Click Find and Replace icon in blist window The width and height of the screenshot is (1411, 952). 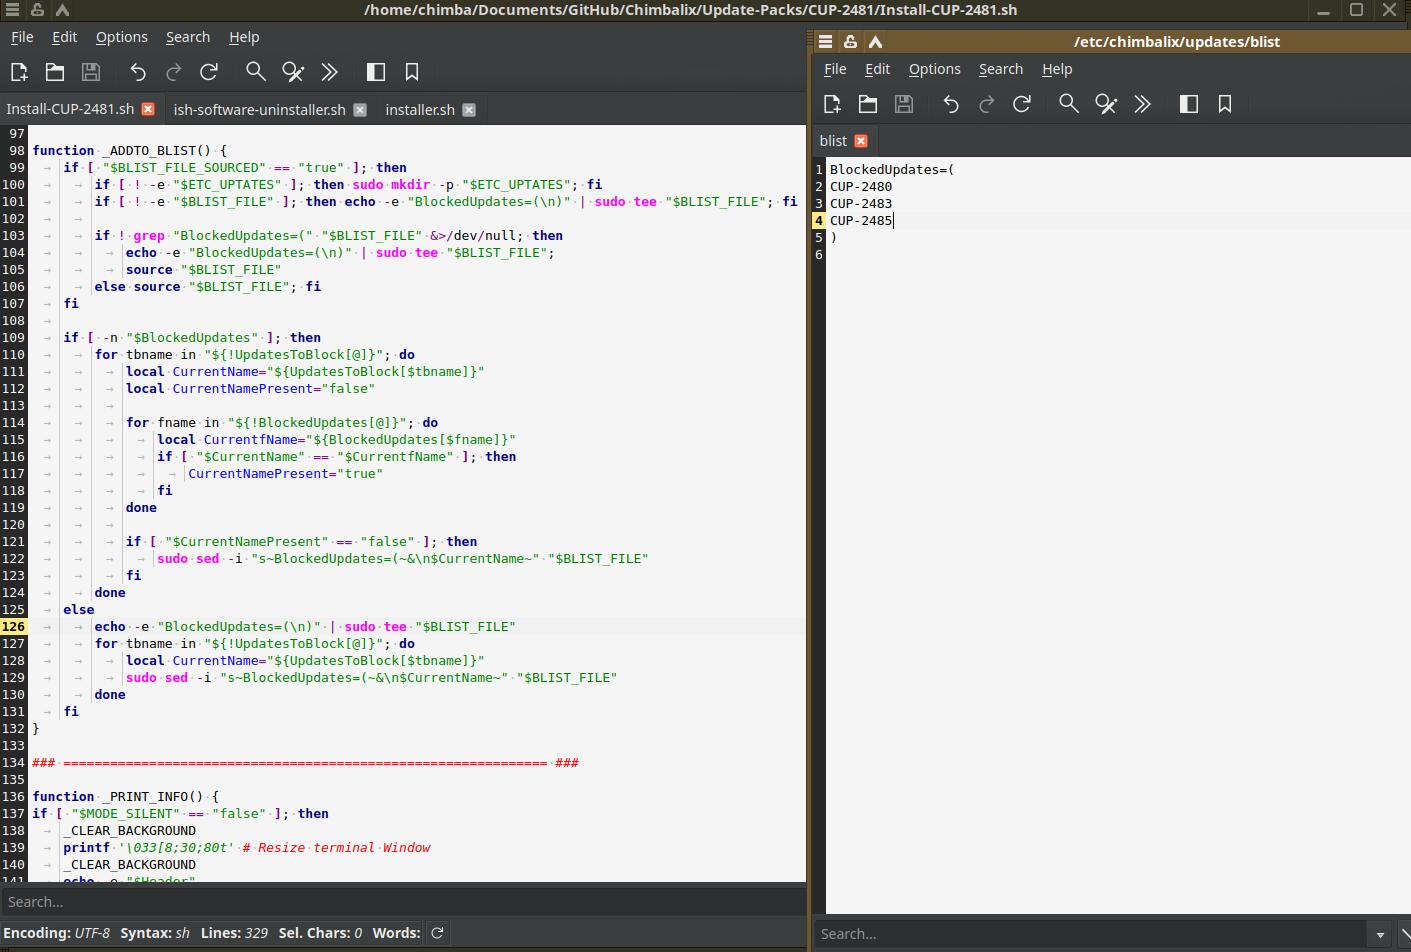(1106, 104)
